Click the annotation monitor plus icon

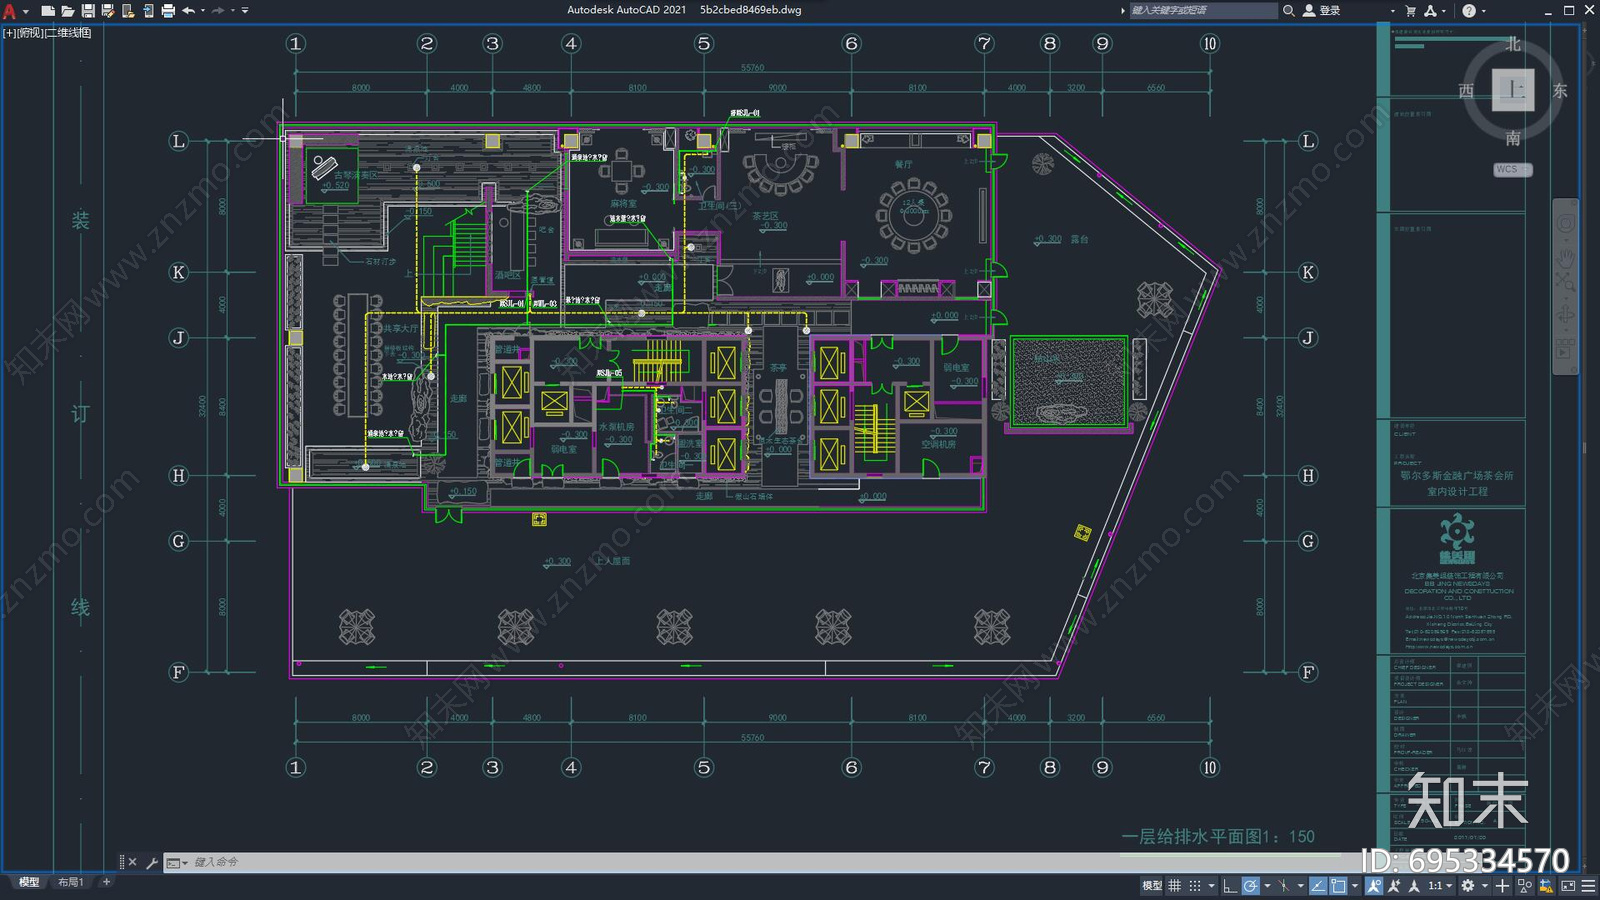pyautogui.click(x=1502, y=885)
